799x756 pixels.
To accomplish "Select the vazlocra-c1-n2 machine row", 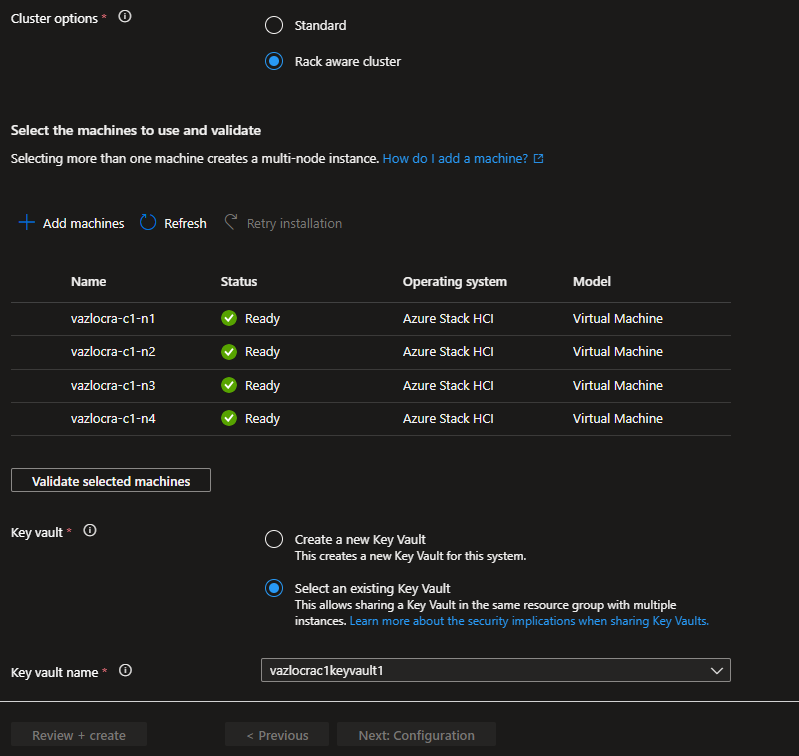I will coord(113,352).
